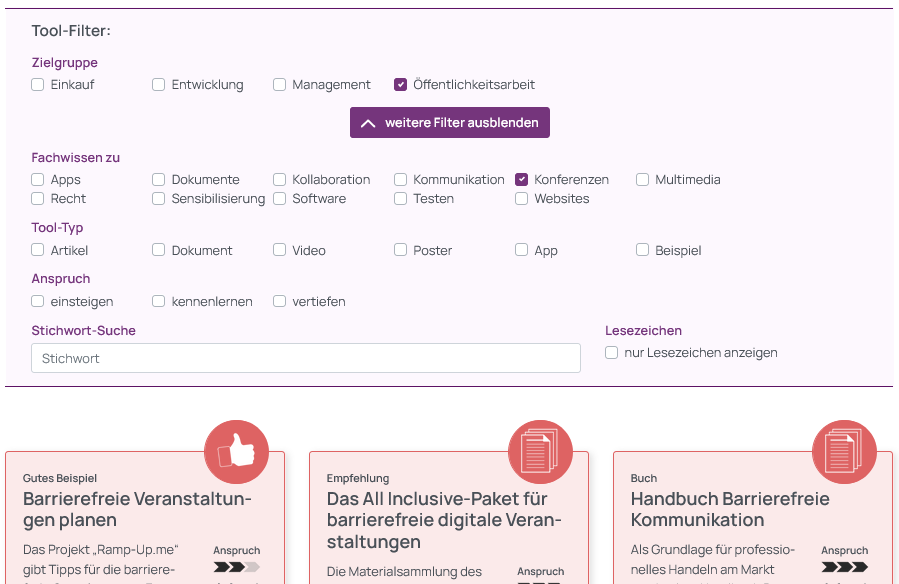The image size is (899, 584).
Task: Click the 'Fachwissen zu' section heading
Action: pyautogui.click(x=76, y=158)
